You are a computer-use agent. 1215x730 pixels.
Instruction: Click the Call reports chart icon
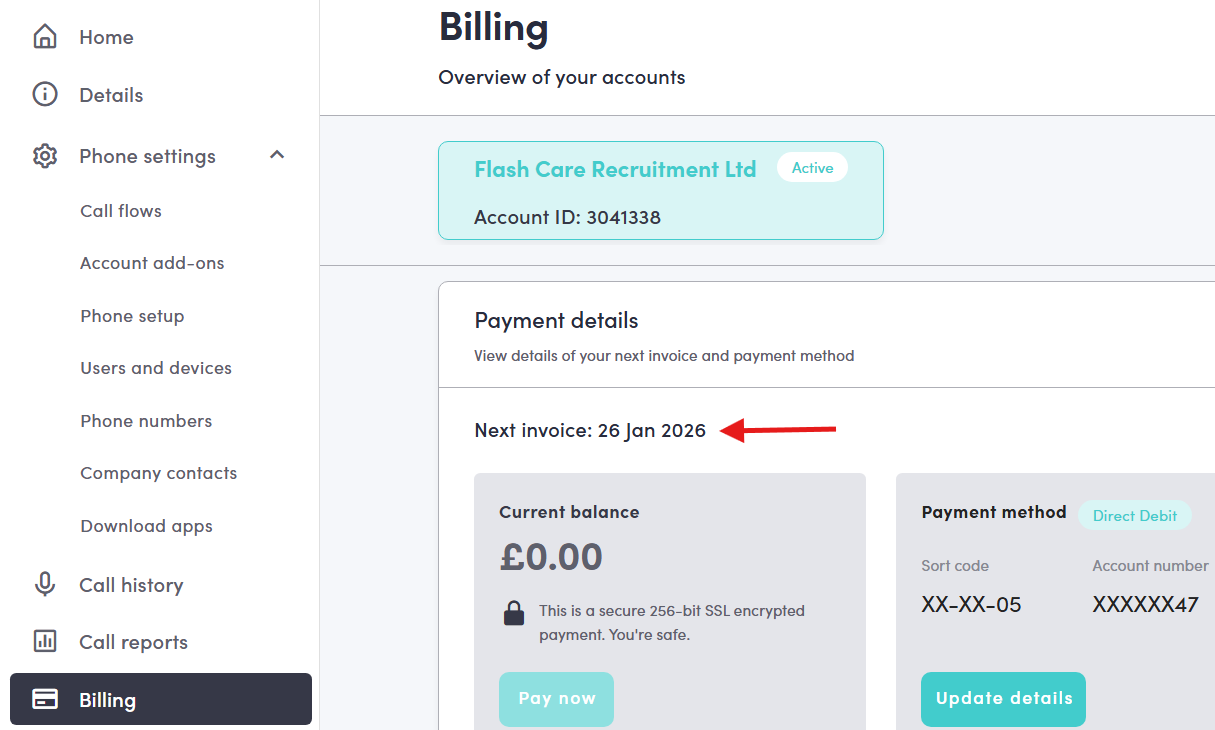pos(45,642)
